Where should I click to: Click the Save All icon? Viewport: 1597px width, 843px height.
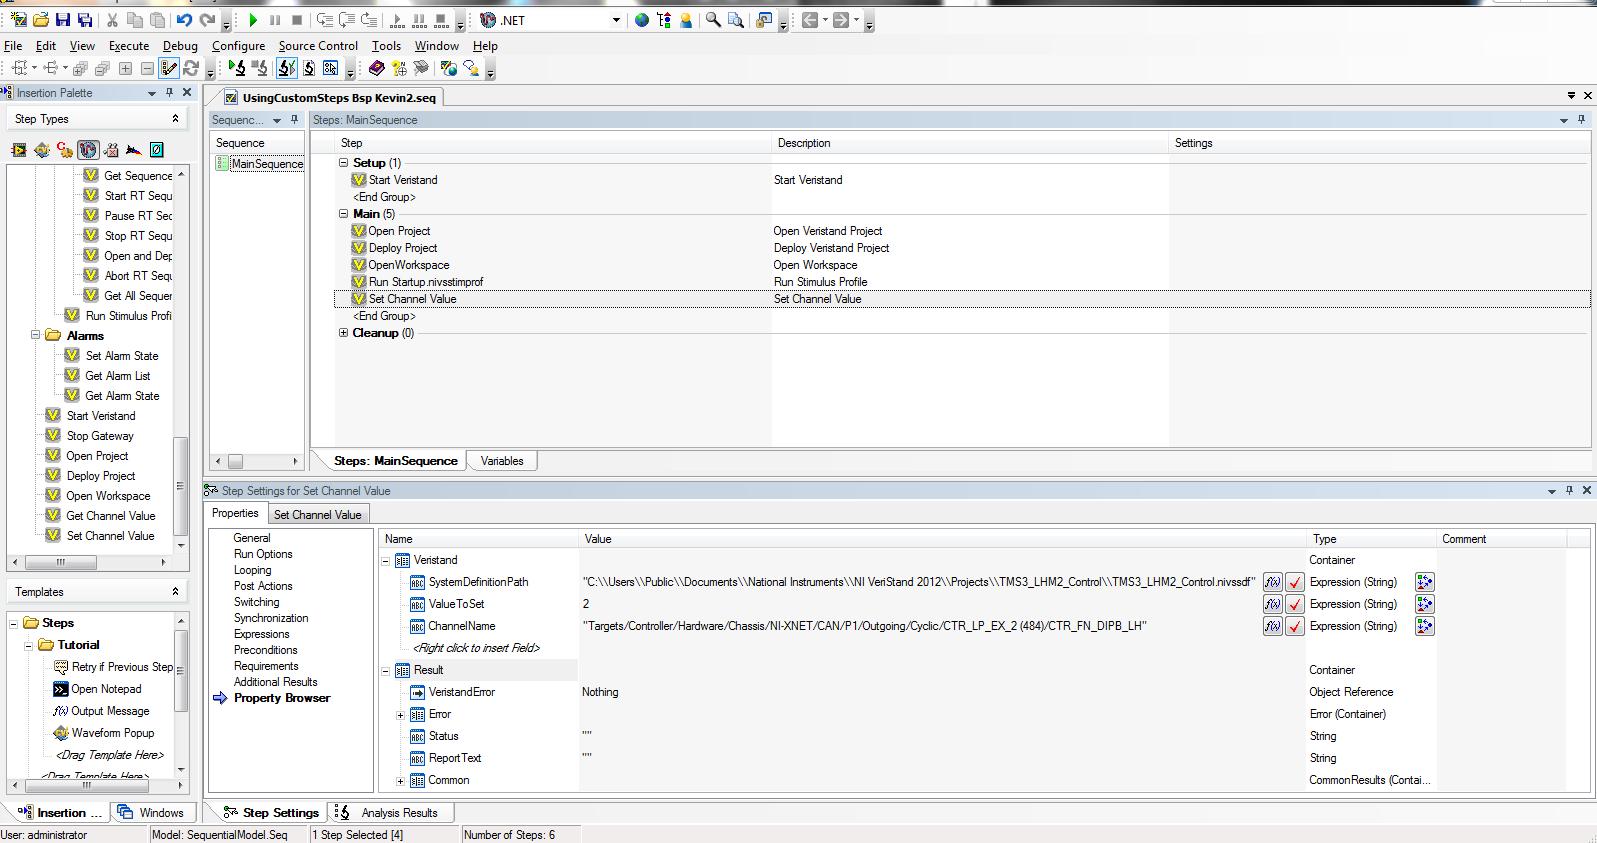[x=85, y=20]
